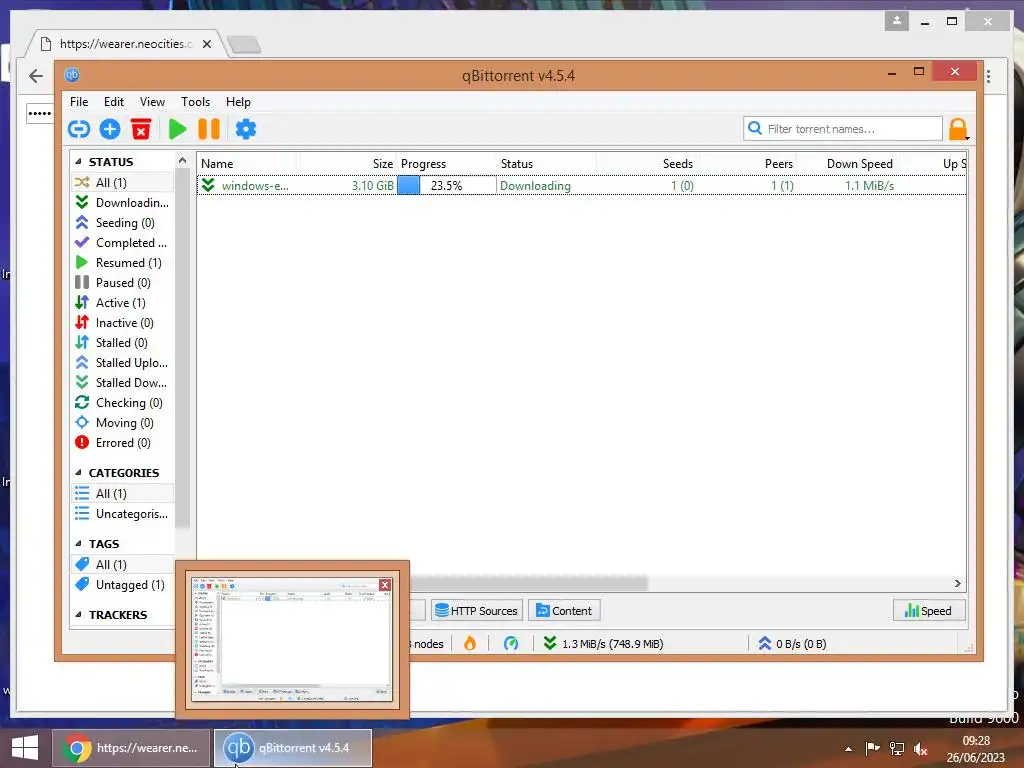
Task: Click the Downloading status cell
Action: coord(535,185)
